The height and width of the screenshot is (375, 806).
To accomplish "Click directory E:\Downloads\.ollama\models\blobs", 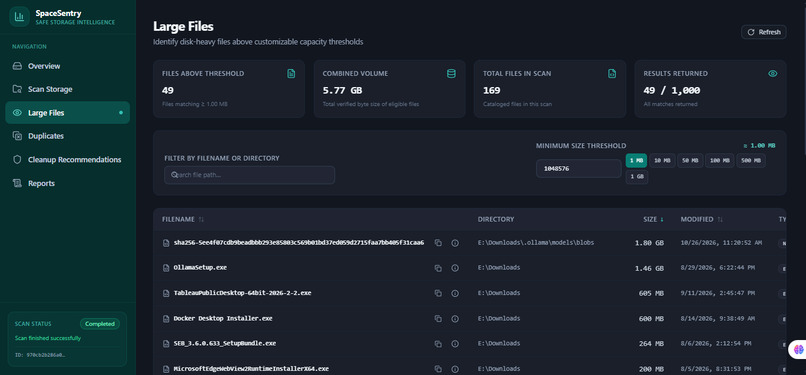I will [x=536, y=242].
